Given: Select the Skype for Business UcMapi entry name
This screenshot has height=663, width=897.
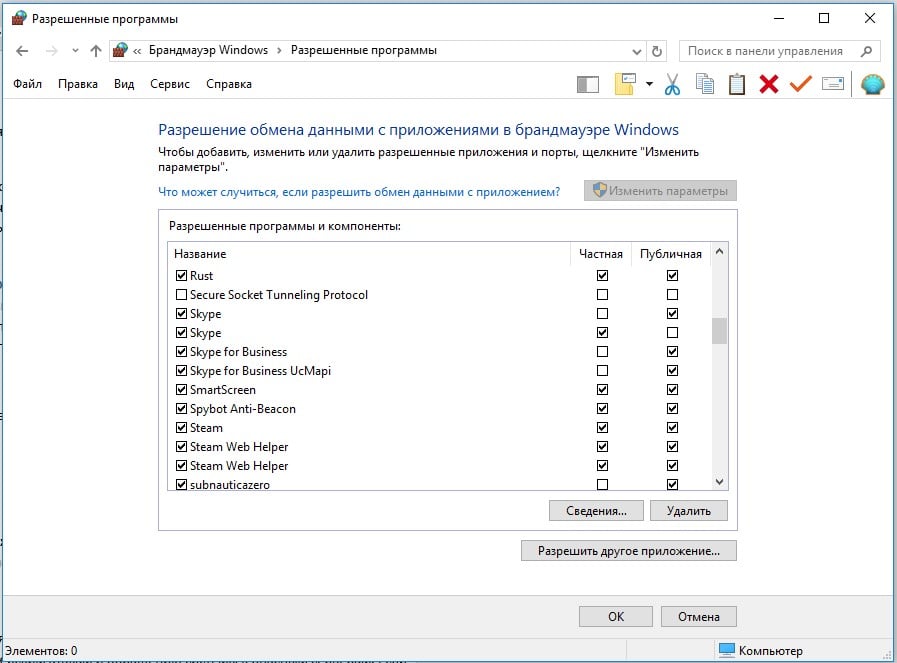Looking at the screenshot, I should [260, 371].
